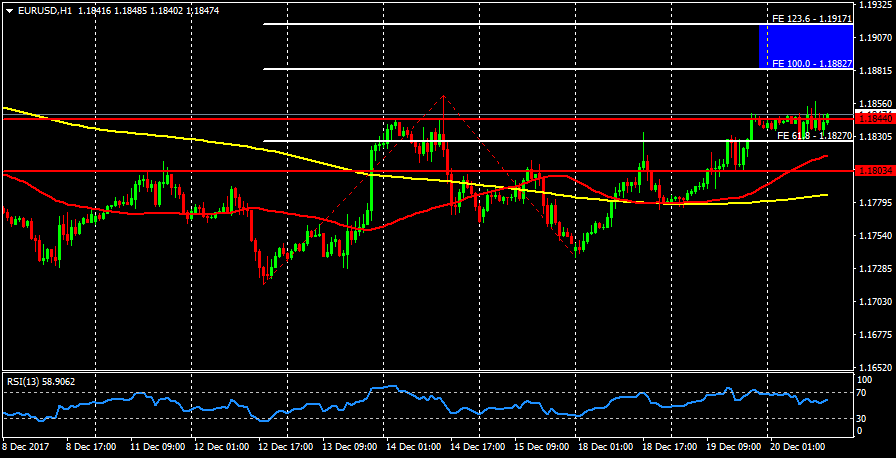The image size is (896, 458).
Task: Click the last price 1.18474 in header
Action: point(198,10)
